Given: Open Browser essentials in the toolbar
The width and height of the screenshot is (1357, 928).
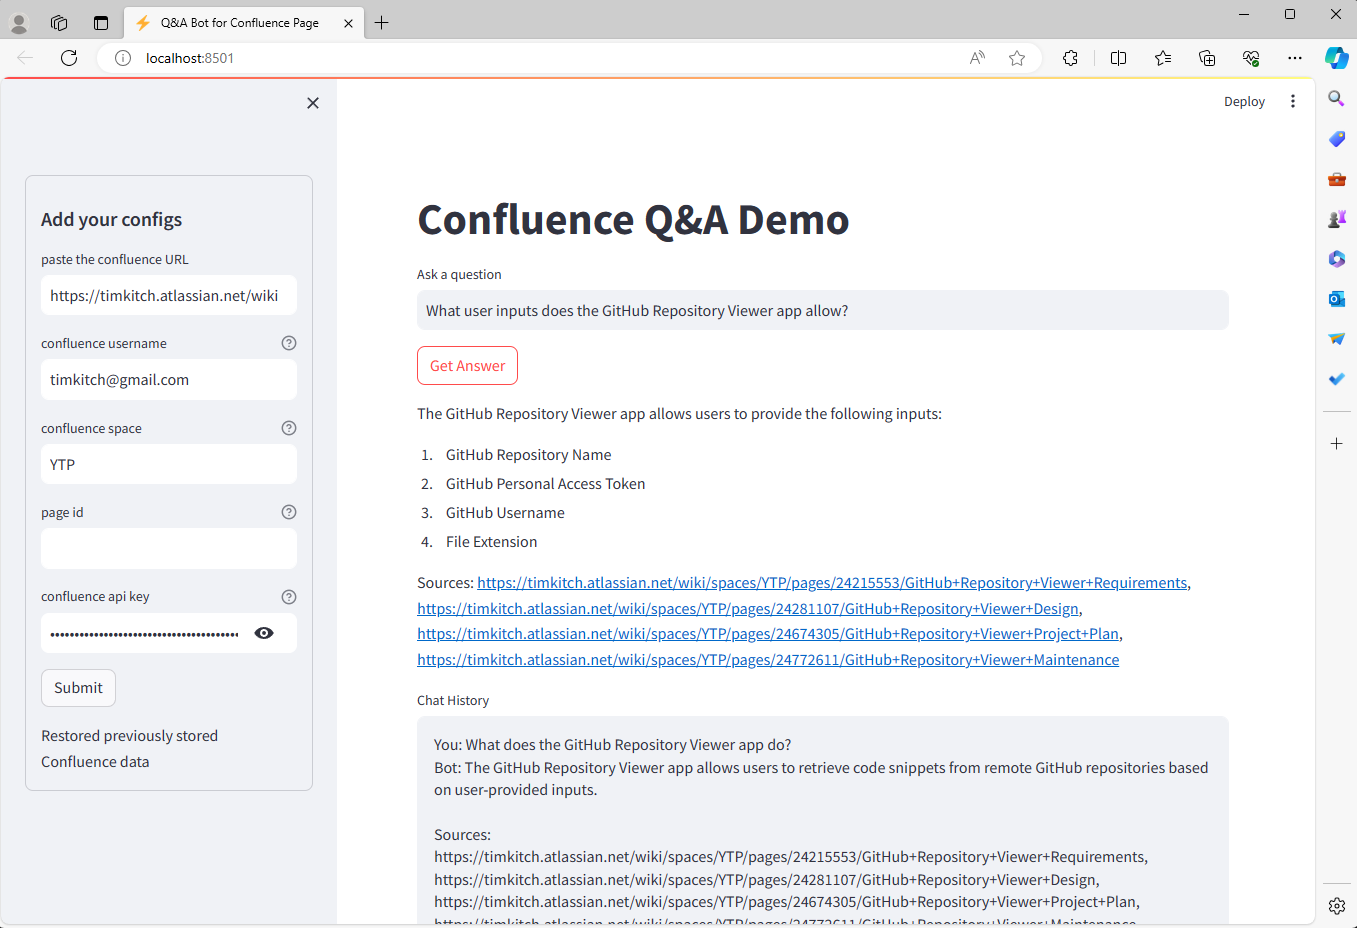Looking at the screenshot, I should click(1251, 57).
